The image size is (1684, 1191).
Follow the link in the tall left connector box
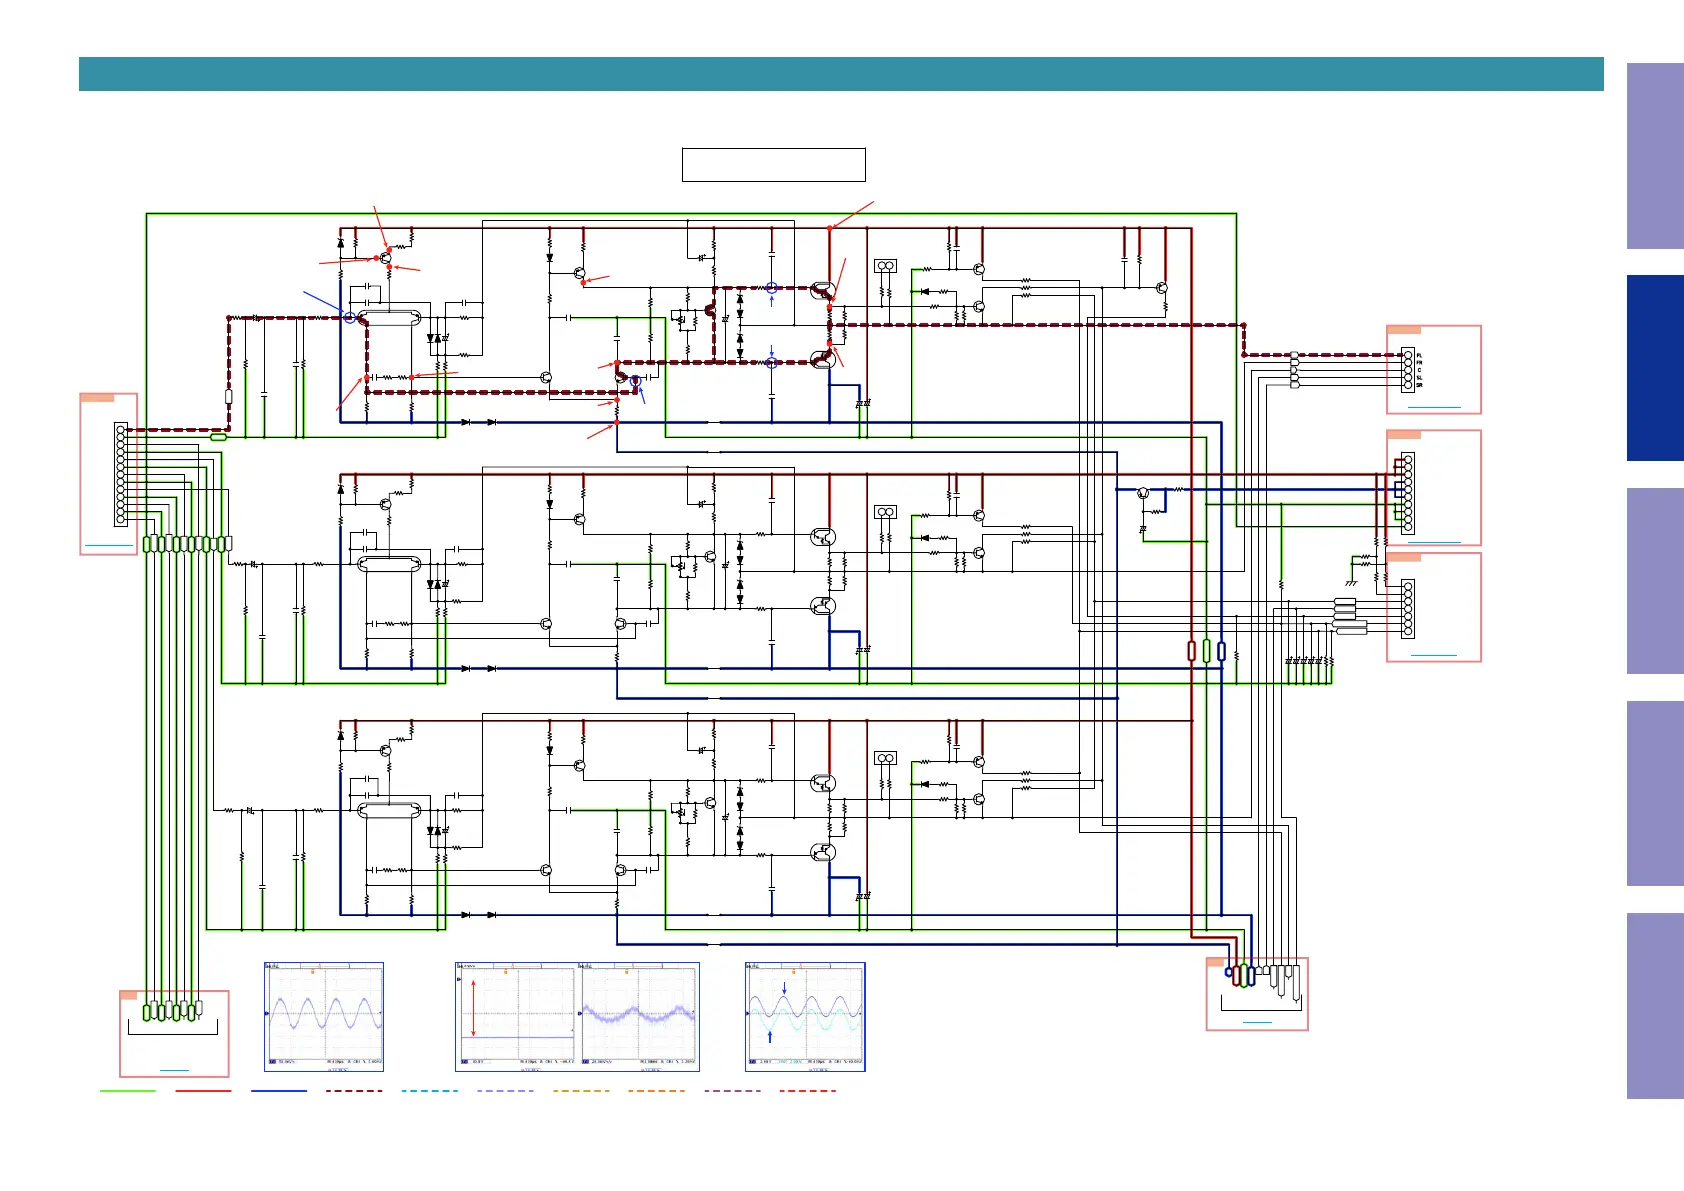(x=108, y=545)
